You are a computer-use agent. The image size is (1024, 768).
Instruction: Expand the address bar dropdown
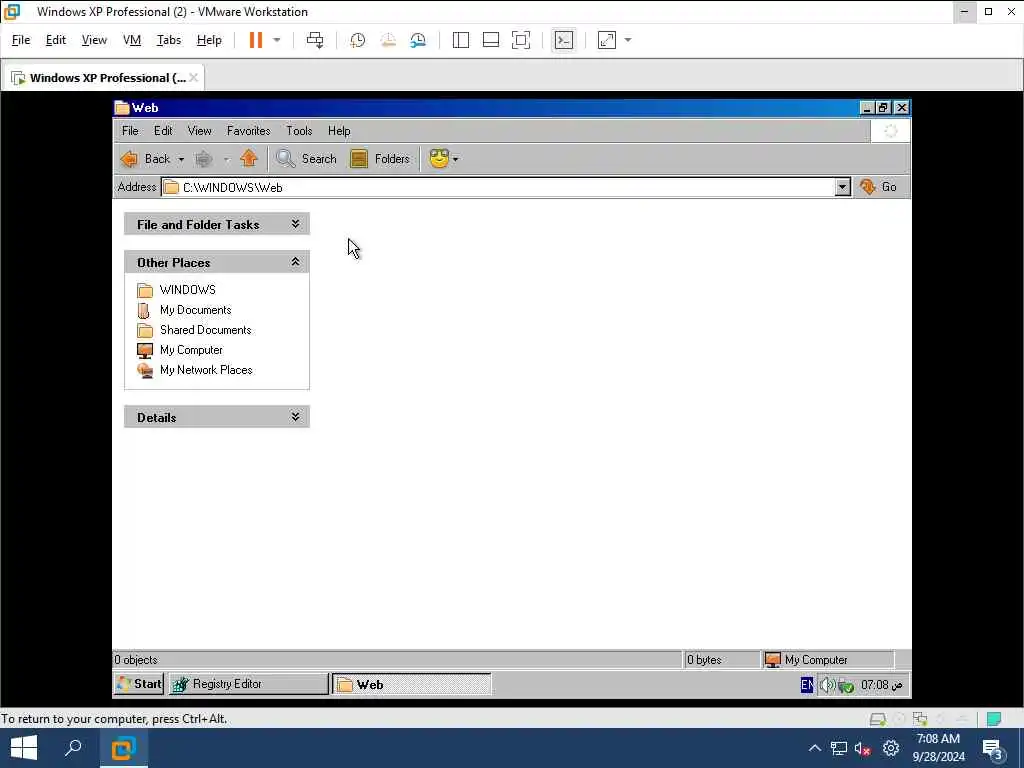(842, 187)
